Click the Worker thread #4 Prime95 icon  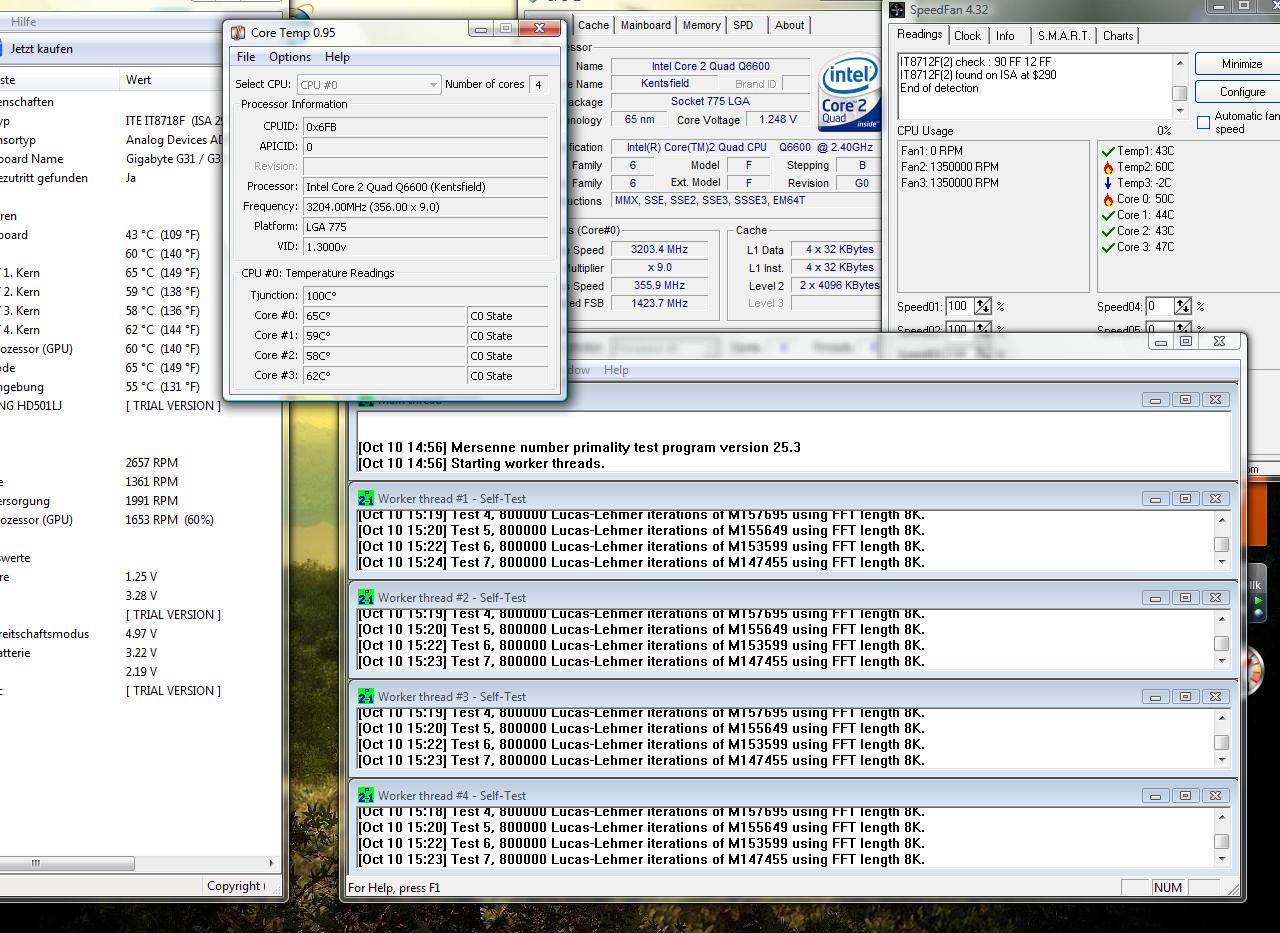(x=366, y=795)
